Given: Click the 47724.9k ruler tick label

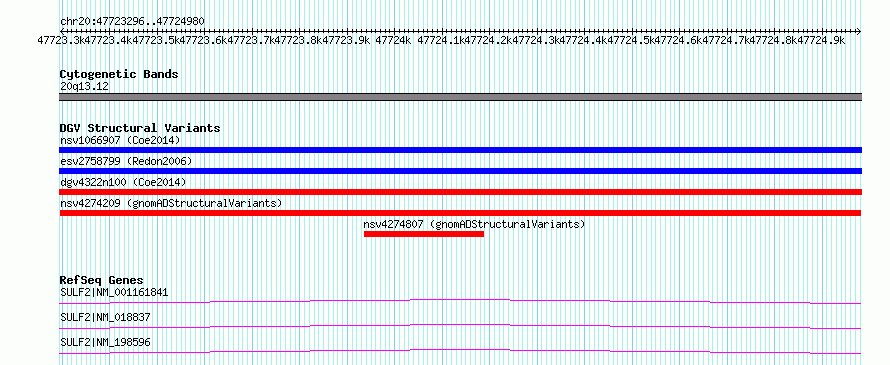Looking at the screenshot, I should click(x=822, y=40).
